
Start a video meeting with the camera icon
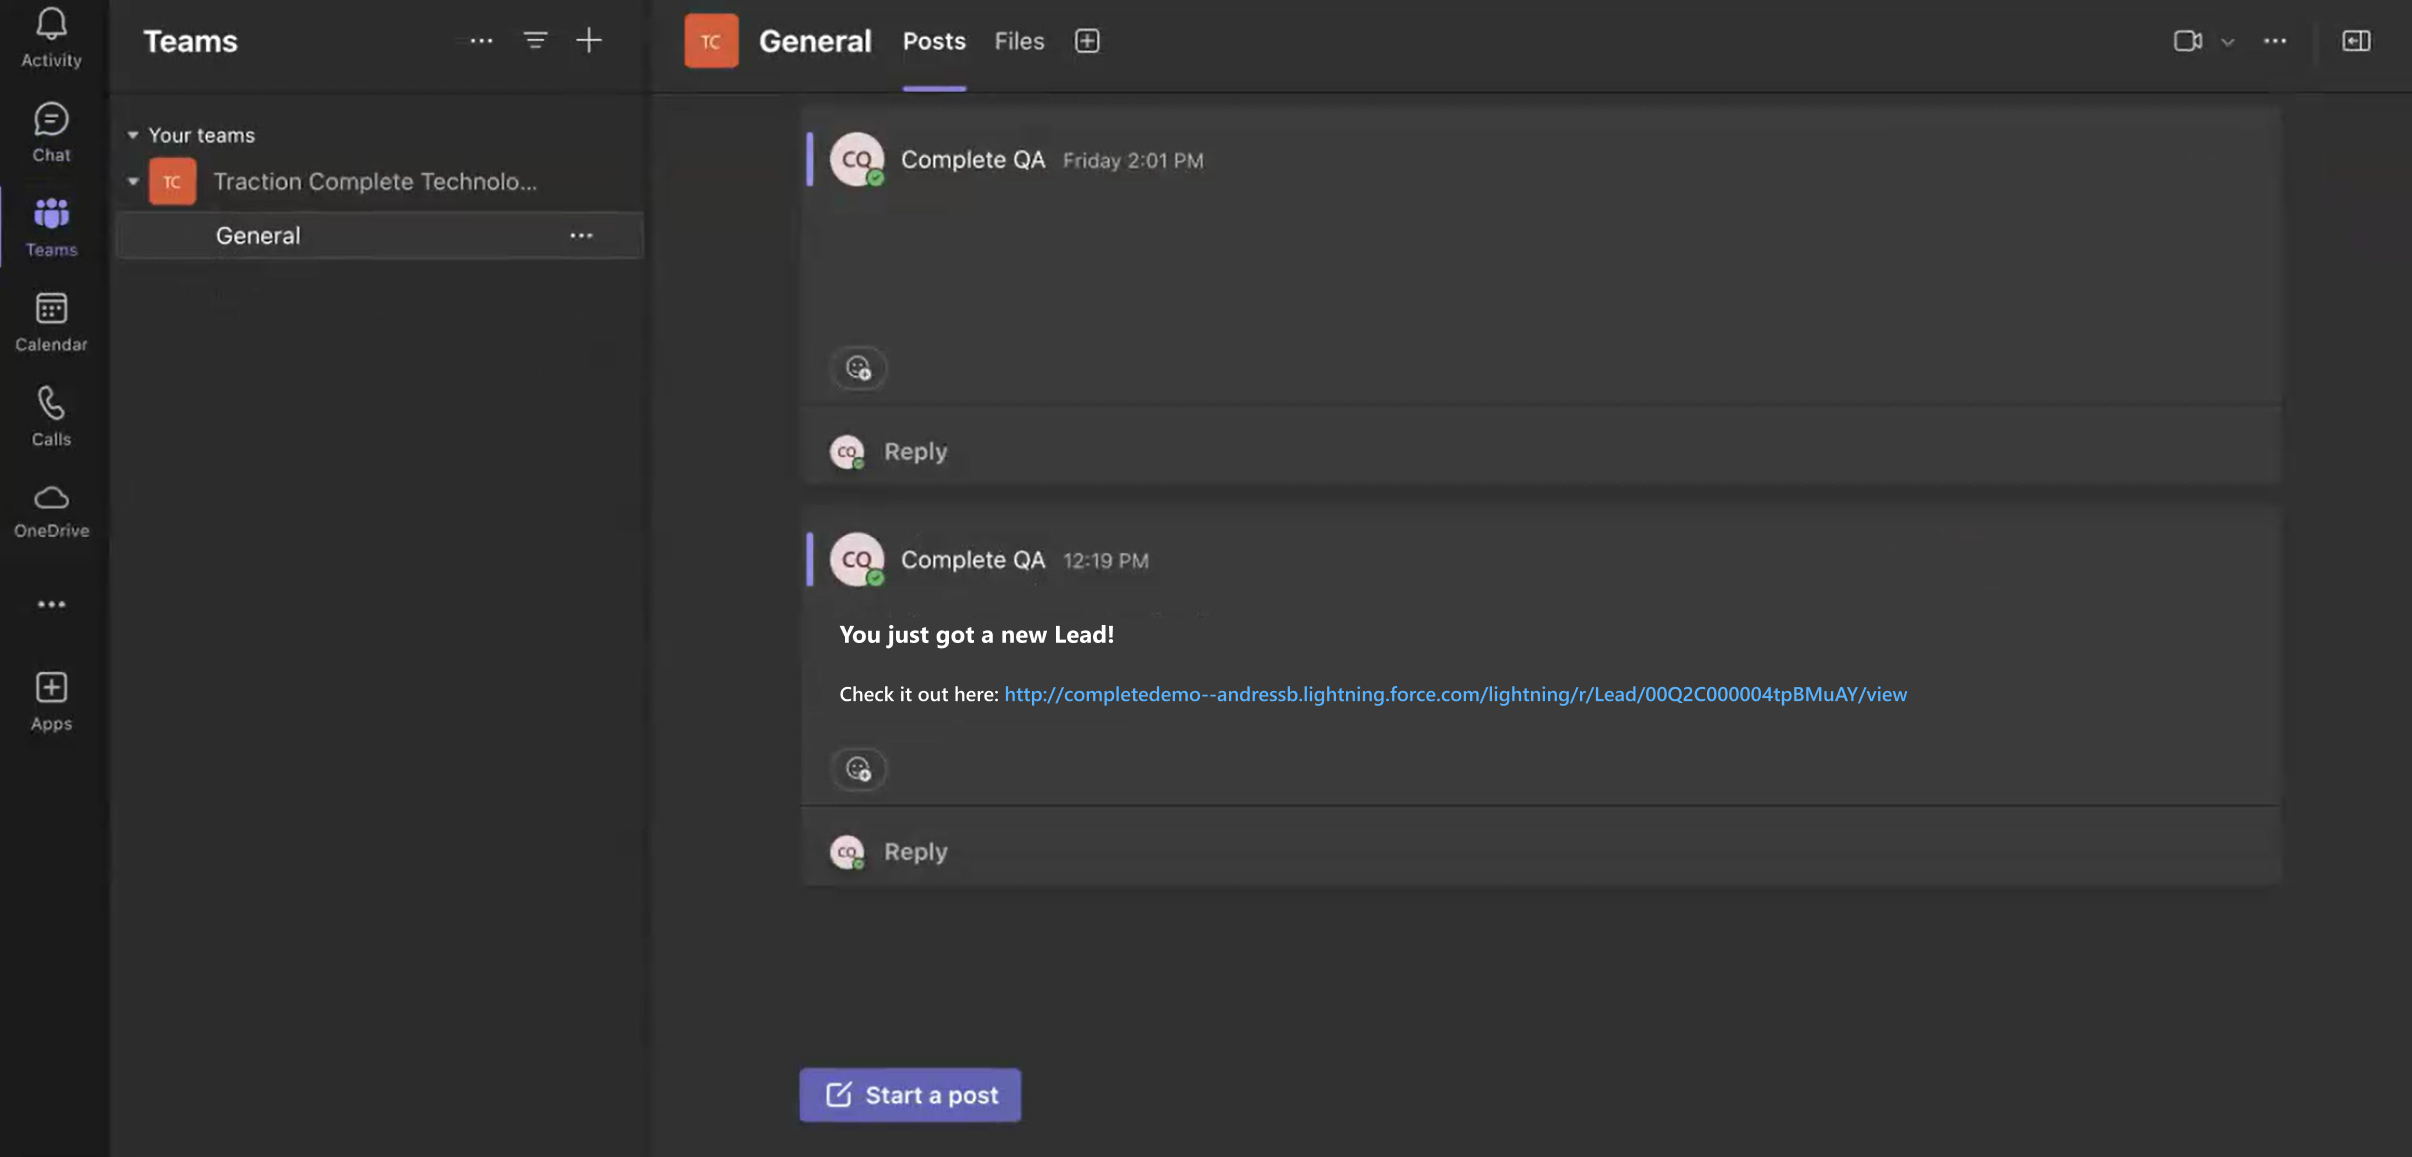pyautogui.click(x=2187, y=41)
